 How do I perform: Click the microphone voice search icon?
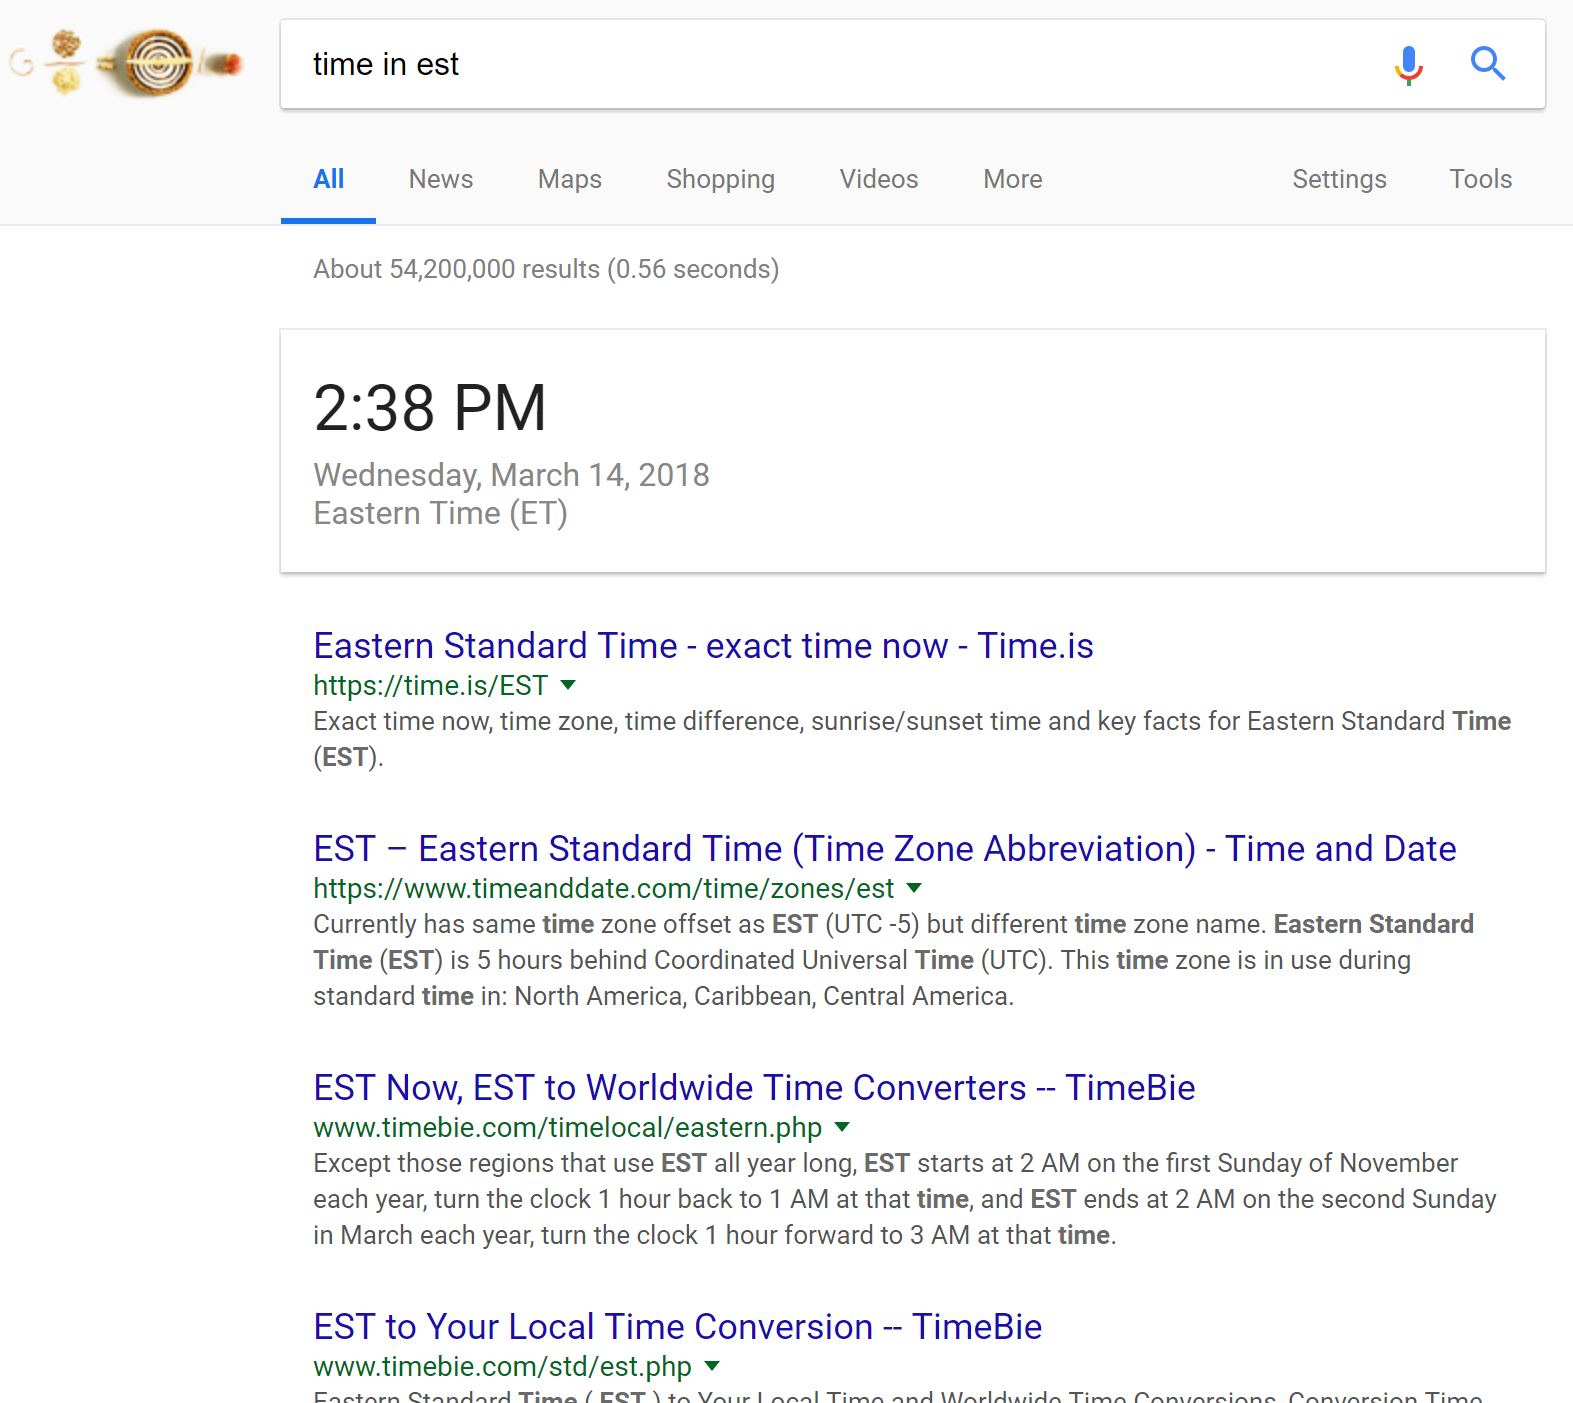point(1408,64)
